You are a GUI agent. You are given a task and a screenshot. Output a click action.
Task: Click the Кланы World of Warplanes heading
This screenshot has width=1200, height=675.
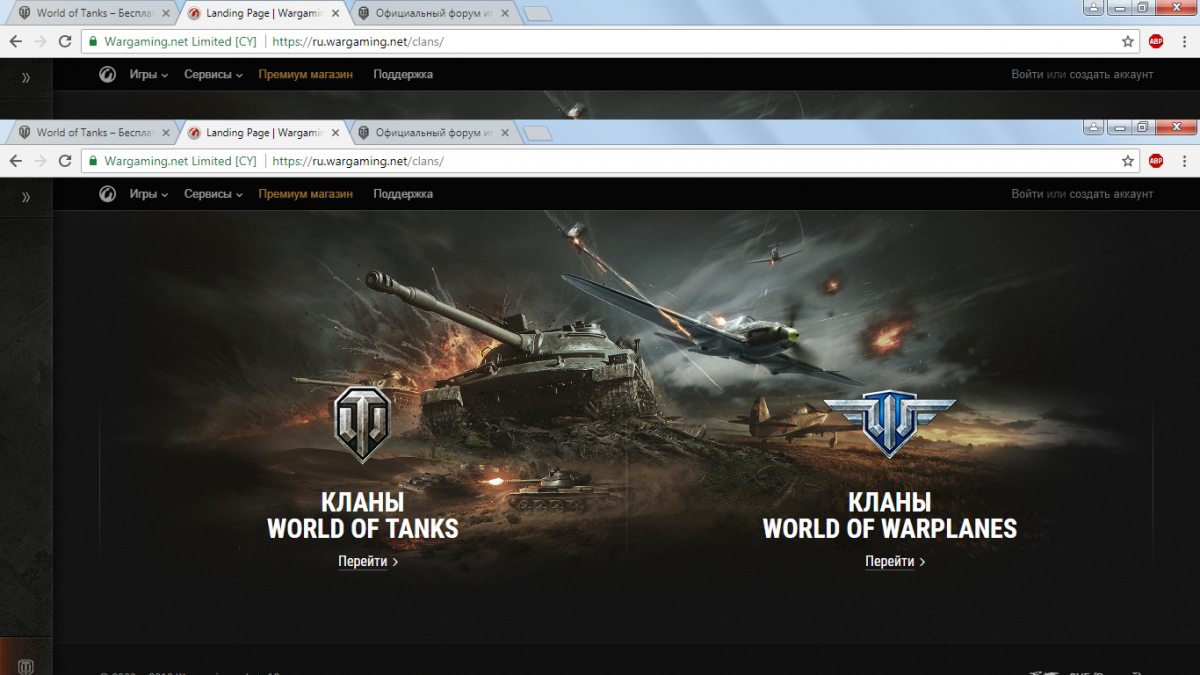(889, 515)
